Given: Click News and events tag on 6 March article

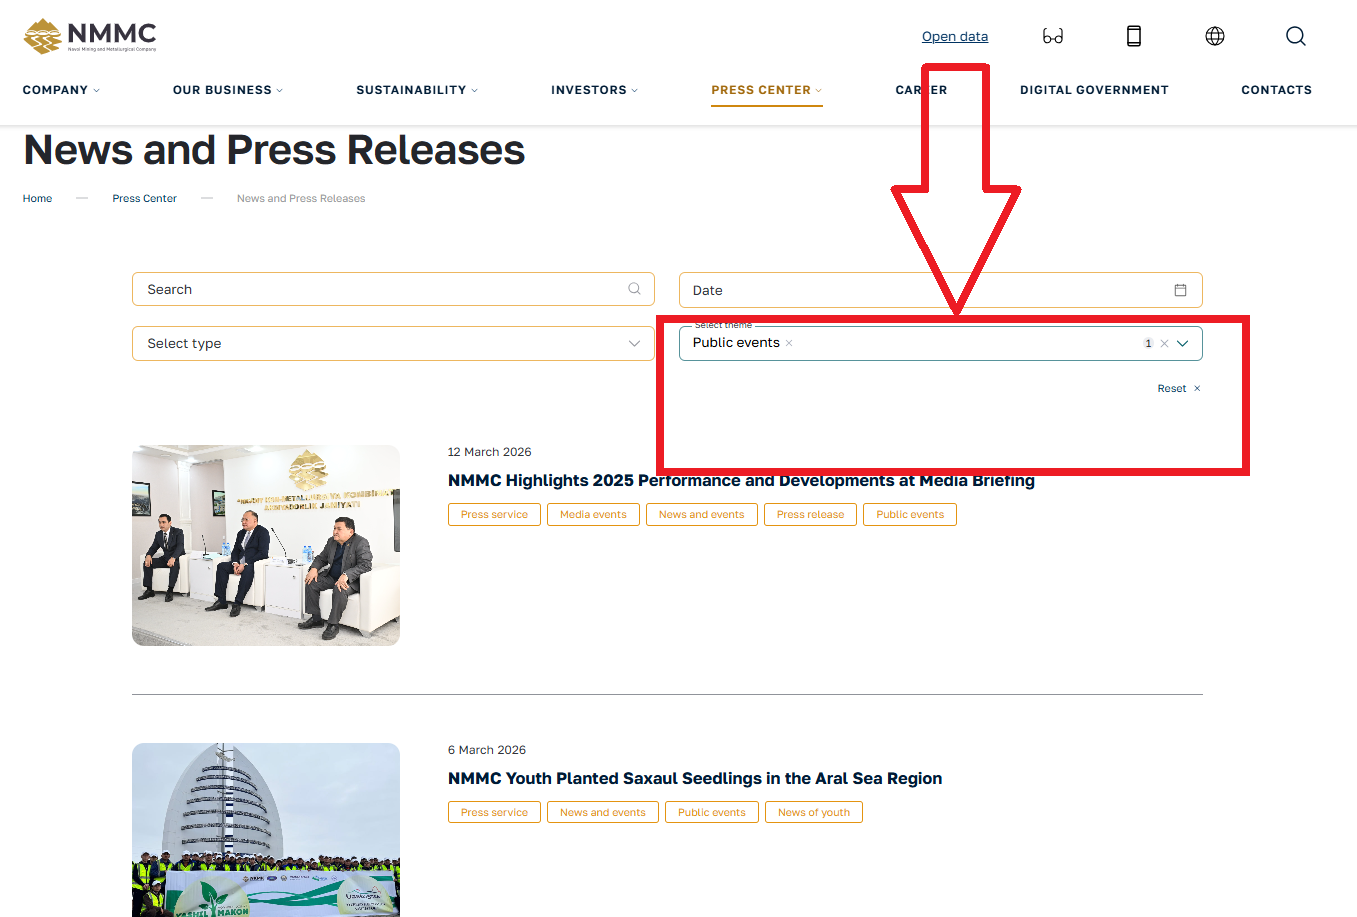Looking at the screenshot, I should 603,813.
